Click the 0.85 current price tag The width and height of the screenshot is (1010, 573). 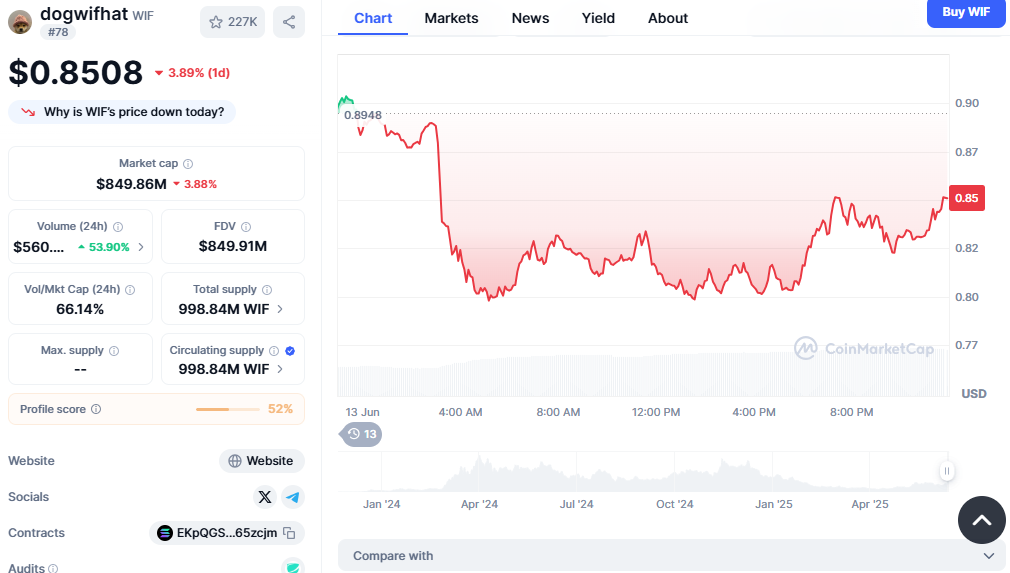pos(966,198)
